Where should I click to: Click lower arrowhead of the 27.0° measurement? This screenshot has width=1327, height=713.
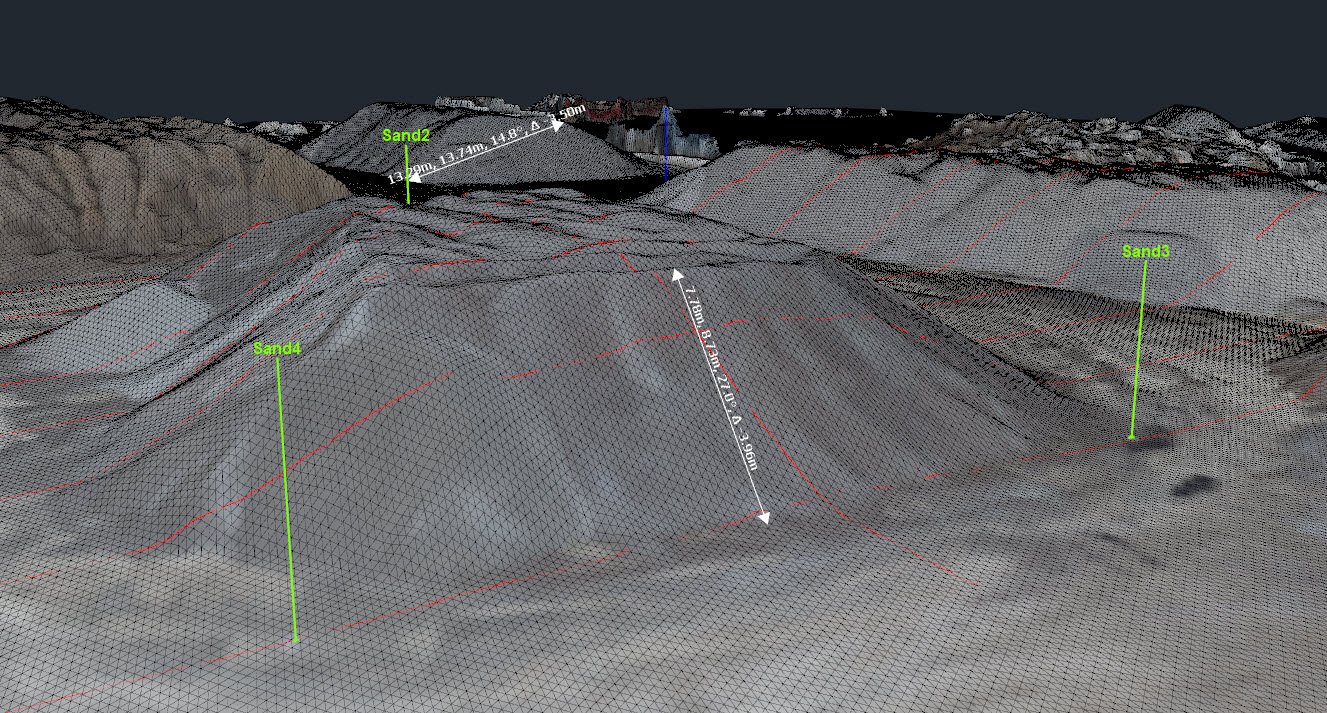(764, 517)
